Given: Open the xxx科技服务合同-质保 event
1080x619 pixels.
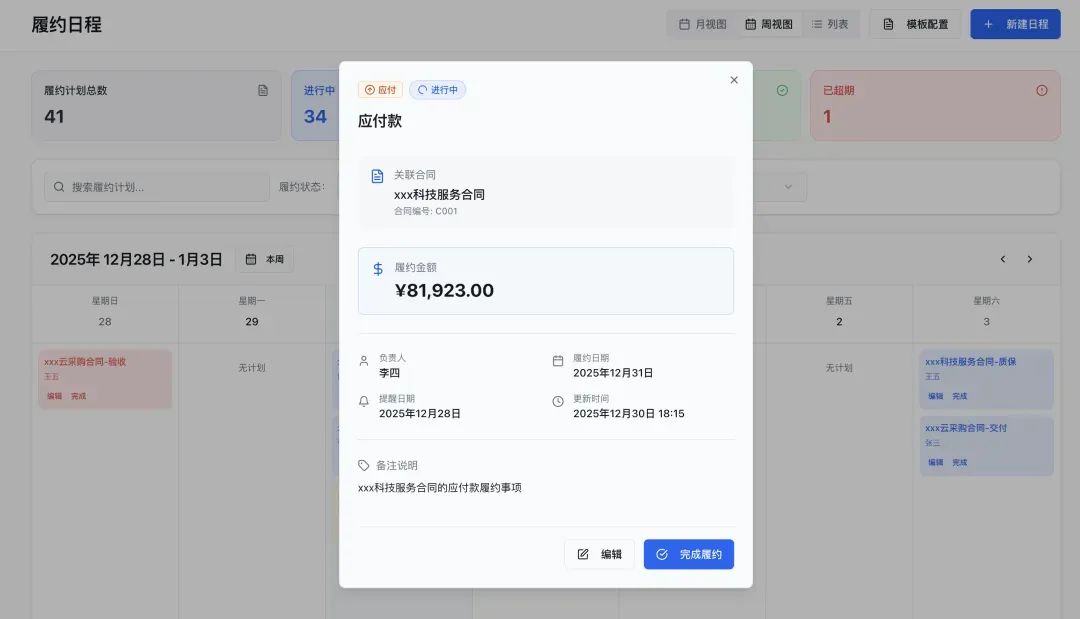Looking at the screenshot, I should click(986, 379).
